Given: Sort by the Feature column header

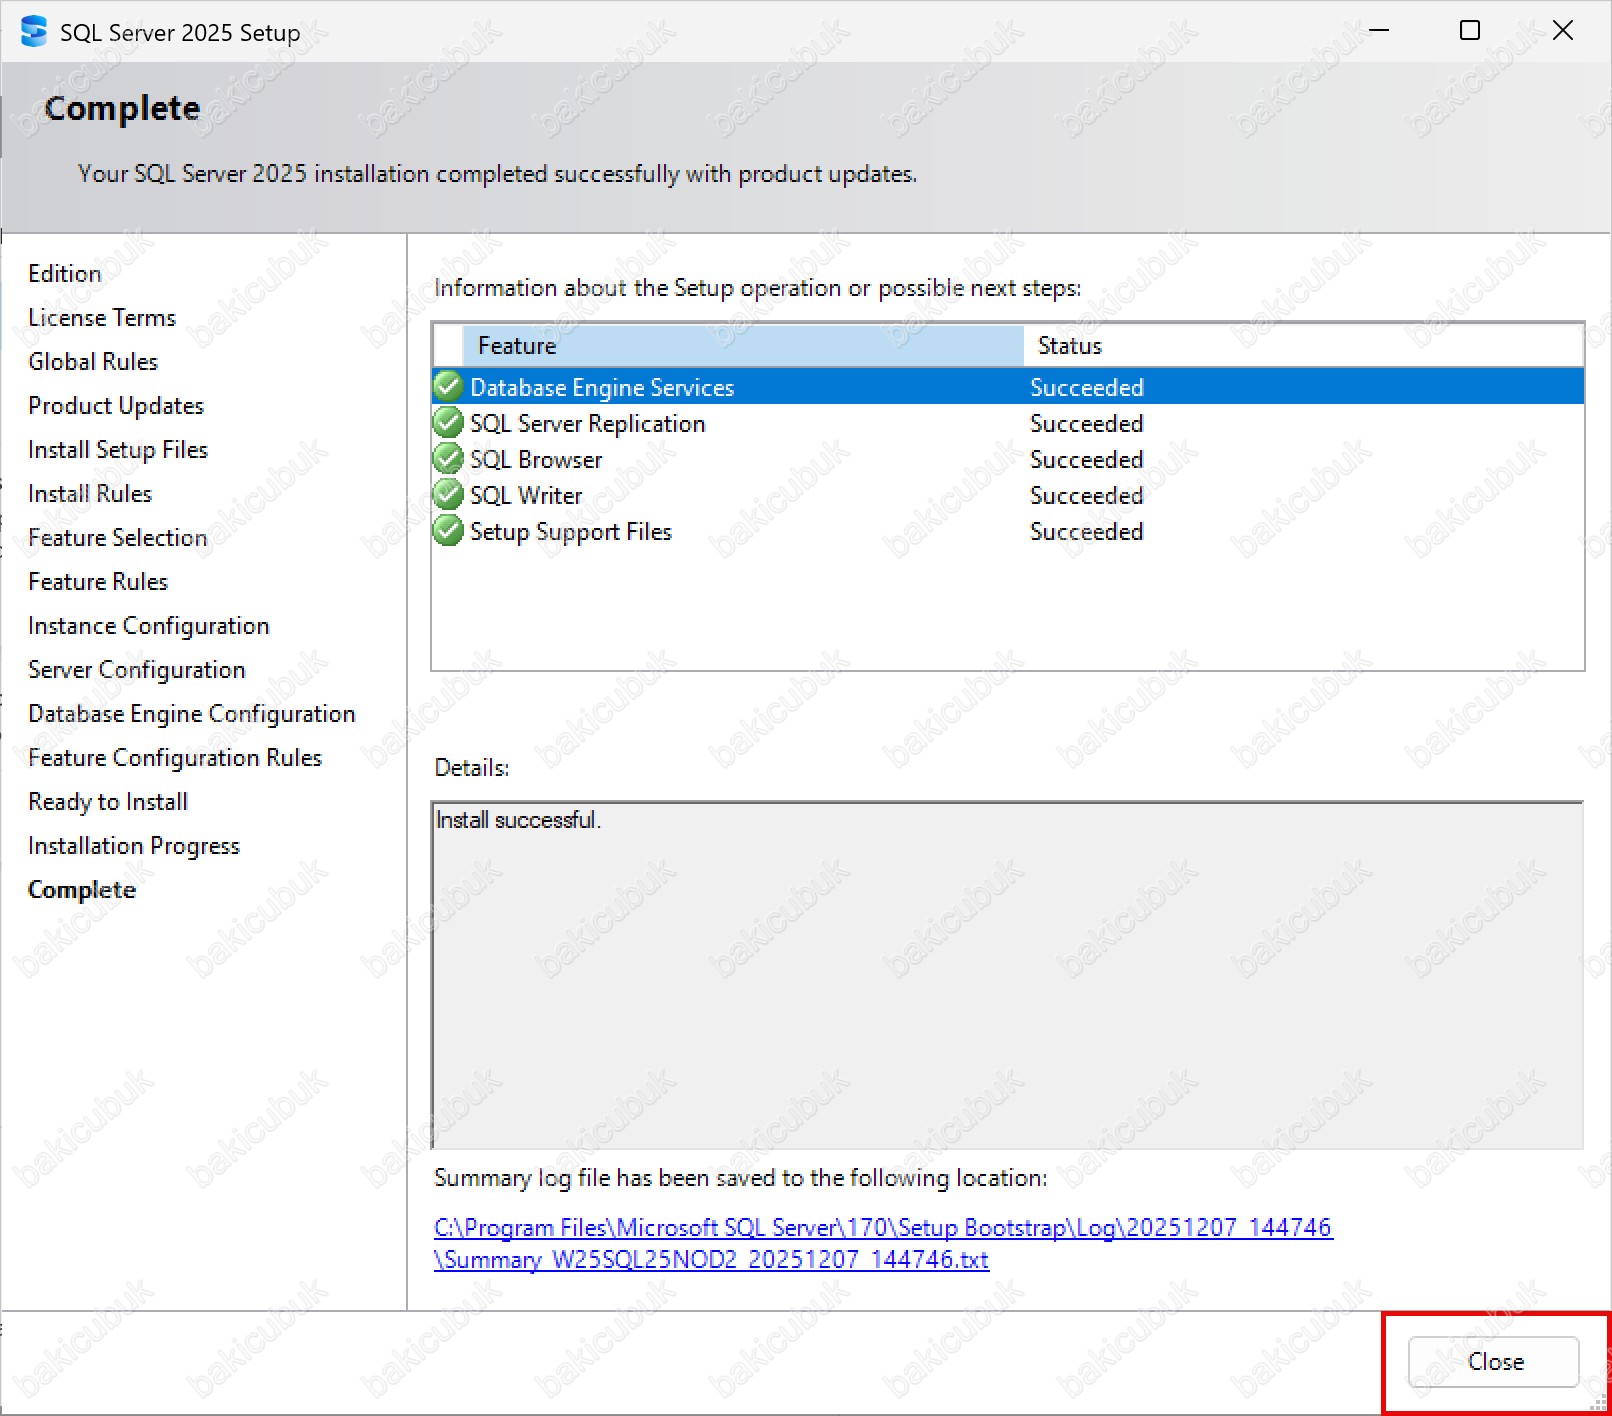Looking at the screenshot, I should pyautogui.click(x=742, y=346).
